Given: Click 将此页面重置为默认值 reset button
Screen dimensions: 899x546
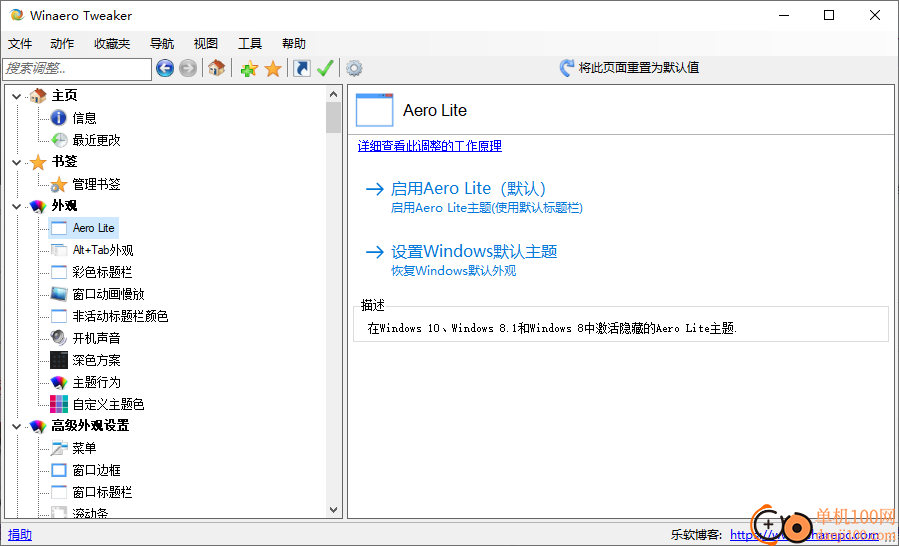Looking at the screenshot, I should point(630,68).
